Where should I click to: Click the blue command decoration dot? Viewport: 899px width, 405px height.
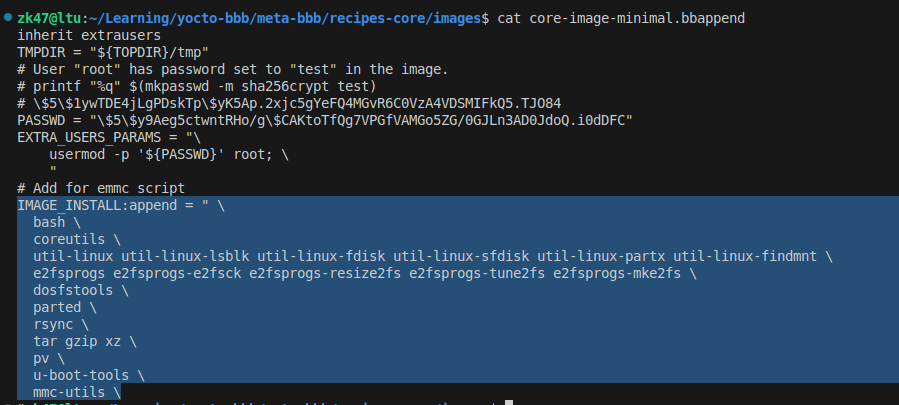click(x=7, y=19)
